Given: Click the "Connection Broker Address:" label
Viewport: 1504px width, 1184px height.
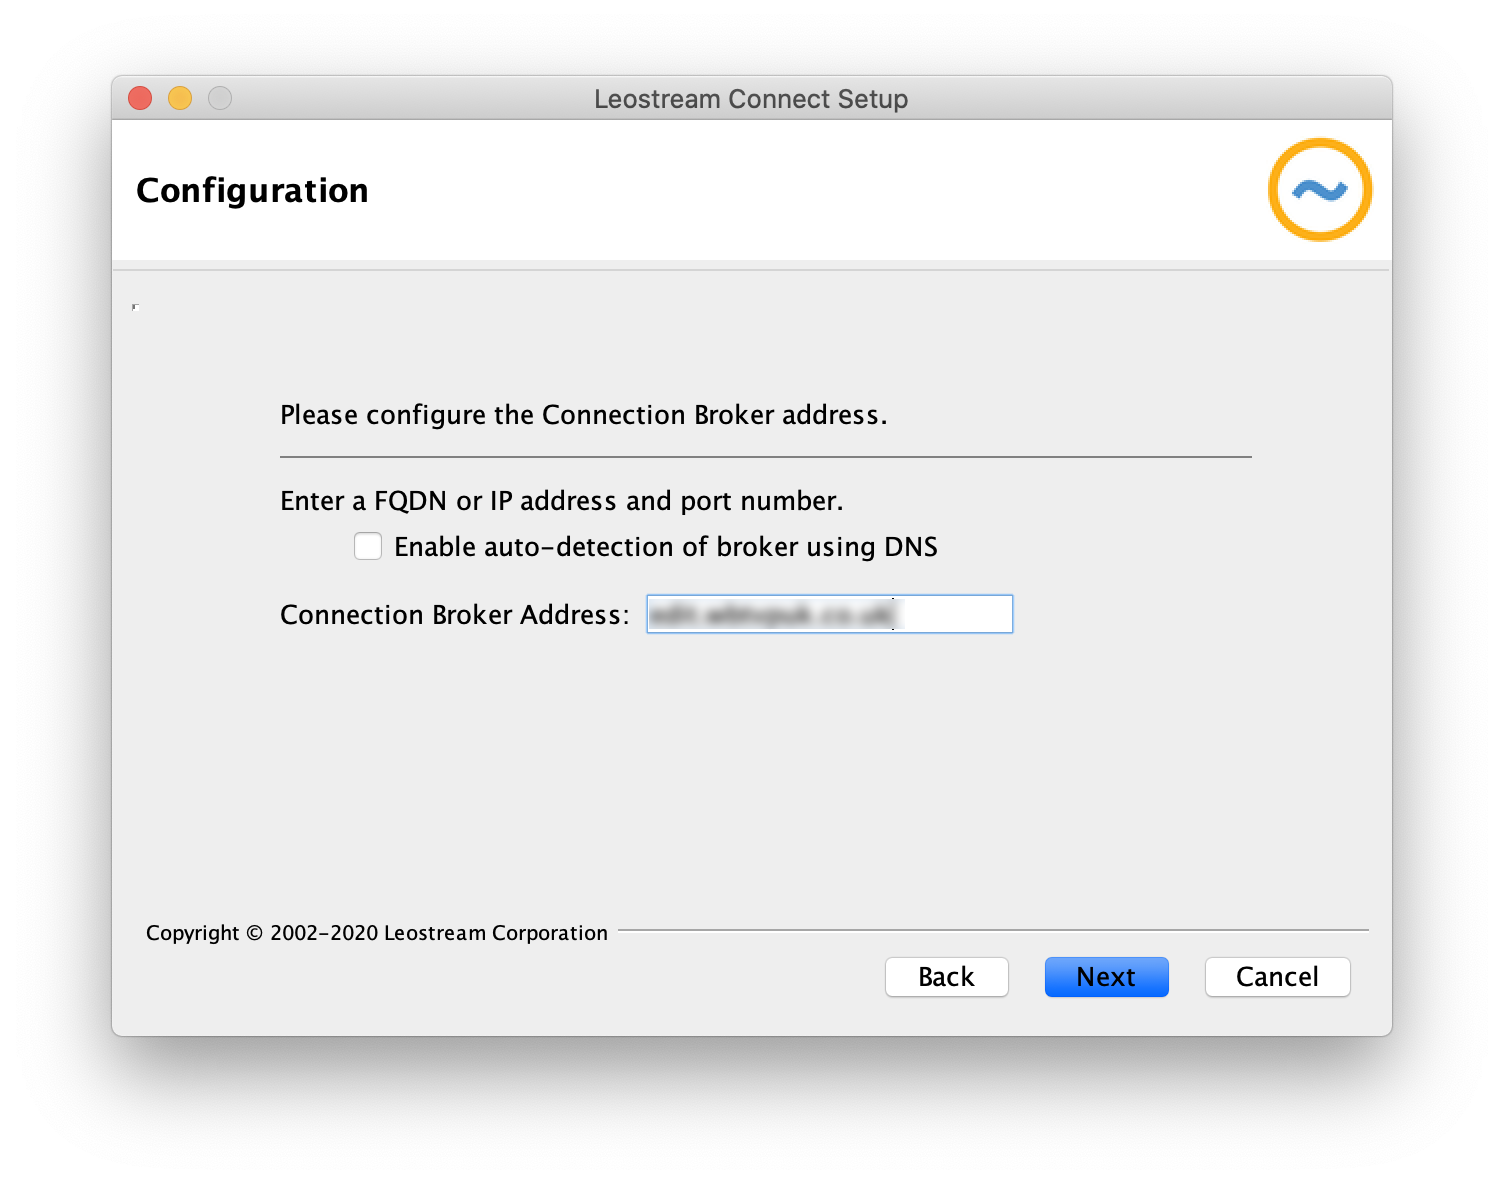Looking at the screenshot, I should 454,615.
